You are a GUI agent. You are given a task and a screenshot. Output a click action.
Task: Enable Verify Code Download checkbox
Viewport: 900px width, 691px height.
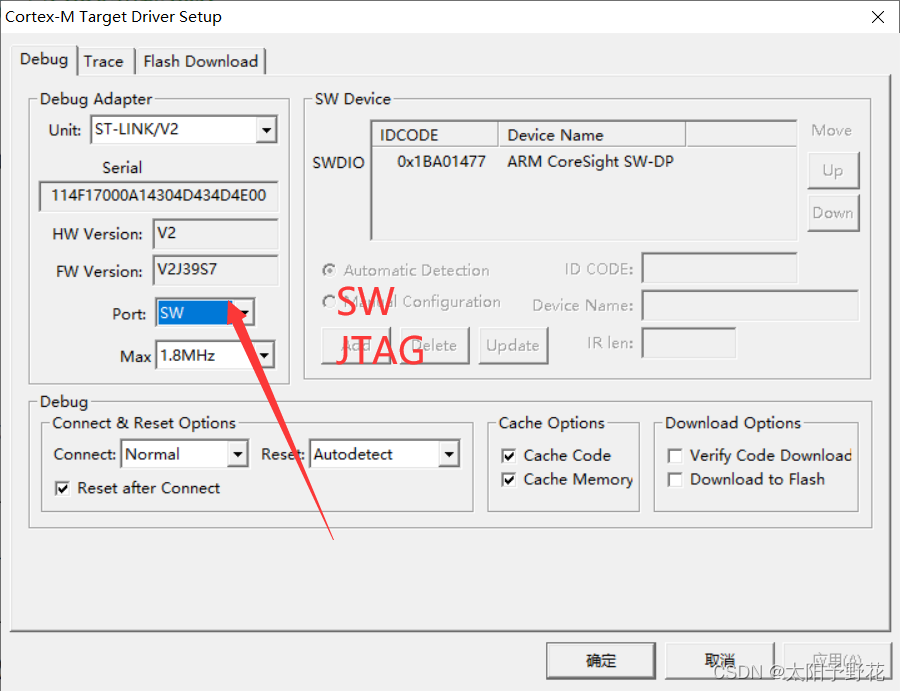675,456
